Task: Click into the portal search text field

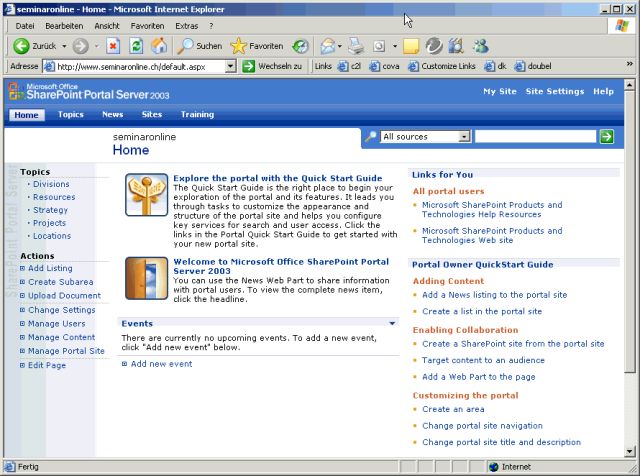Action: (x=534, y=136)
